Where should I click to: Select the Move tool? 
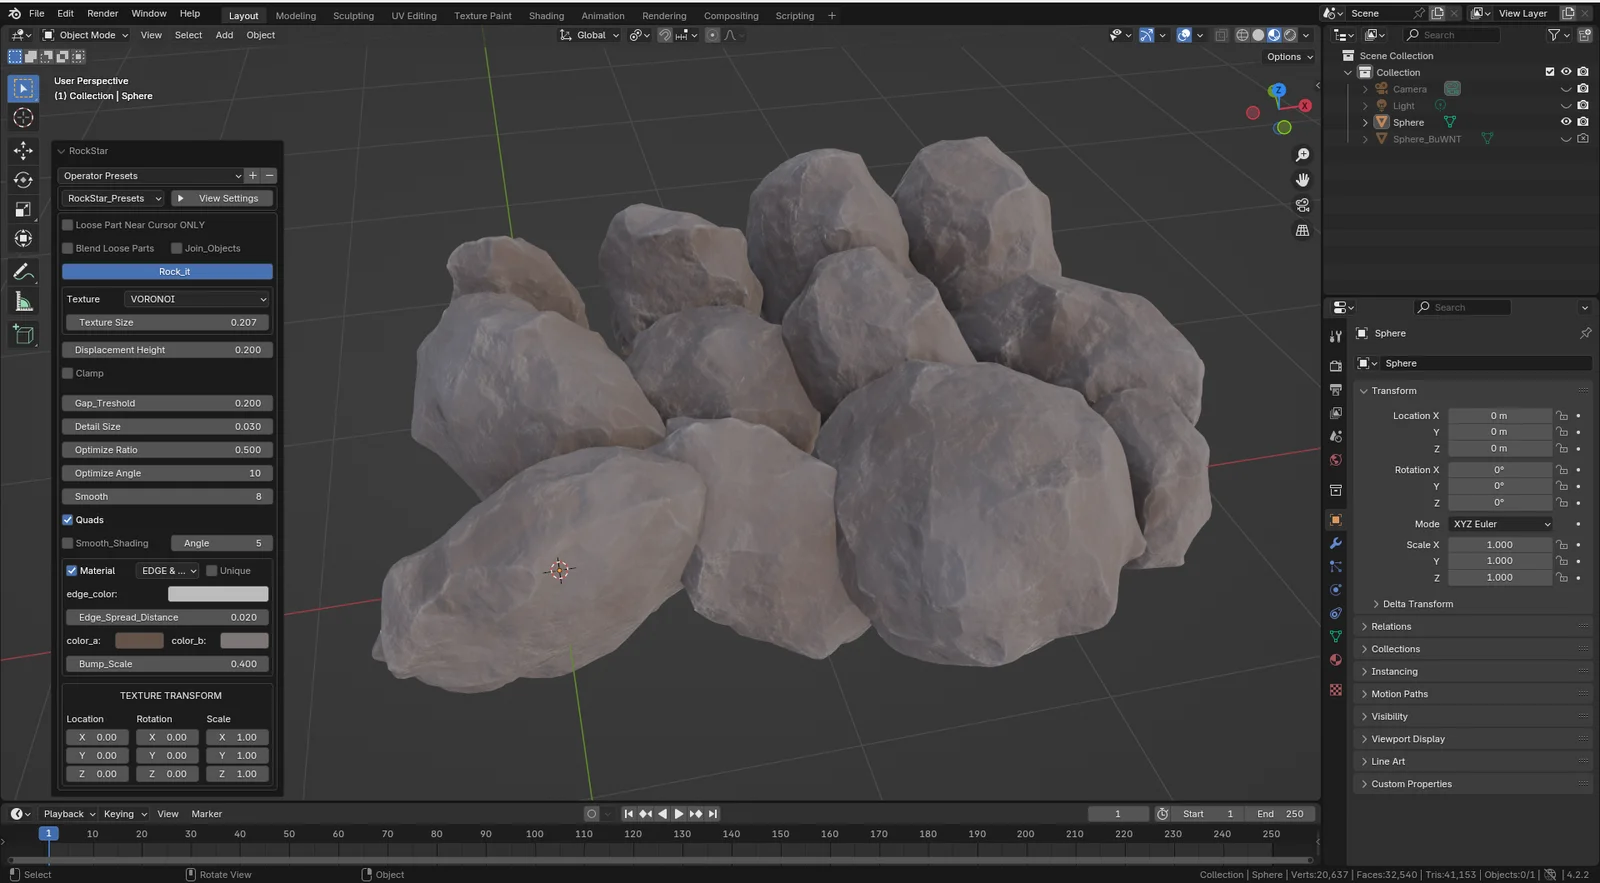click(x=23, y=151)
